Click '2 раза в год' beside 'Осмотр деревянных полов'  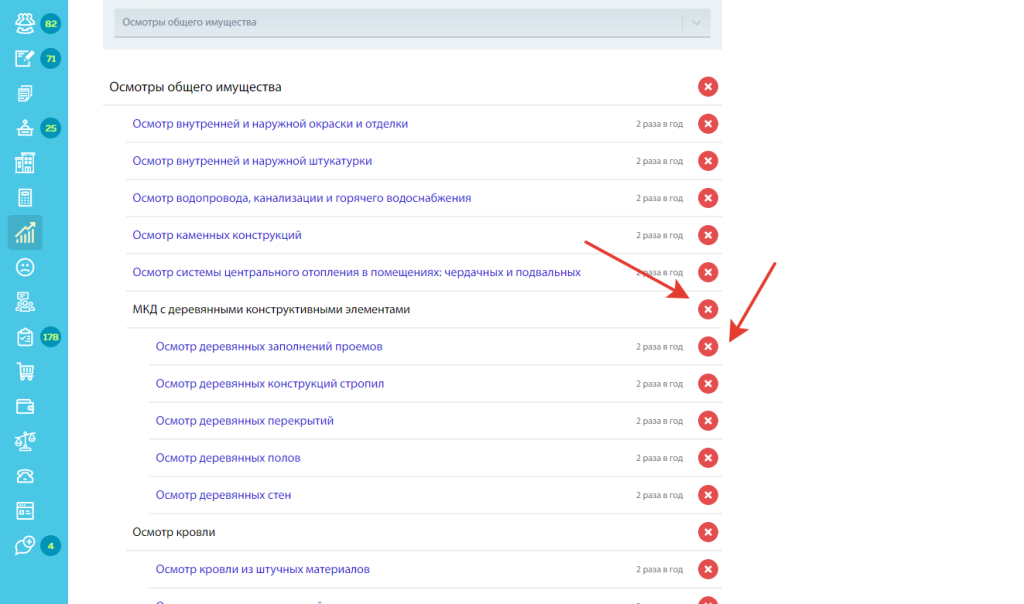click(x=660, y=458)
